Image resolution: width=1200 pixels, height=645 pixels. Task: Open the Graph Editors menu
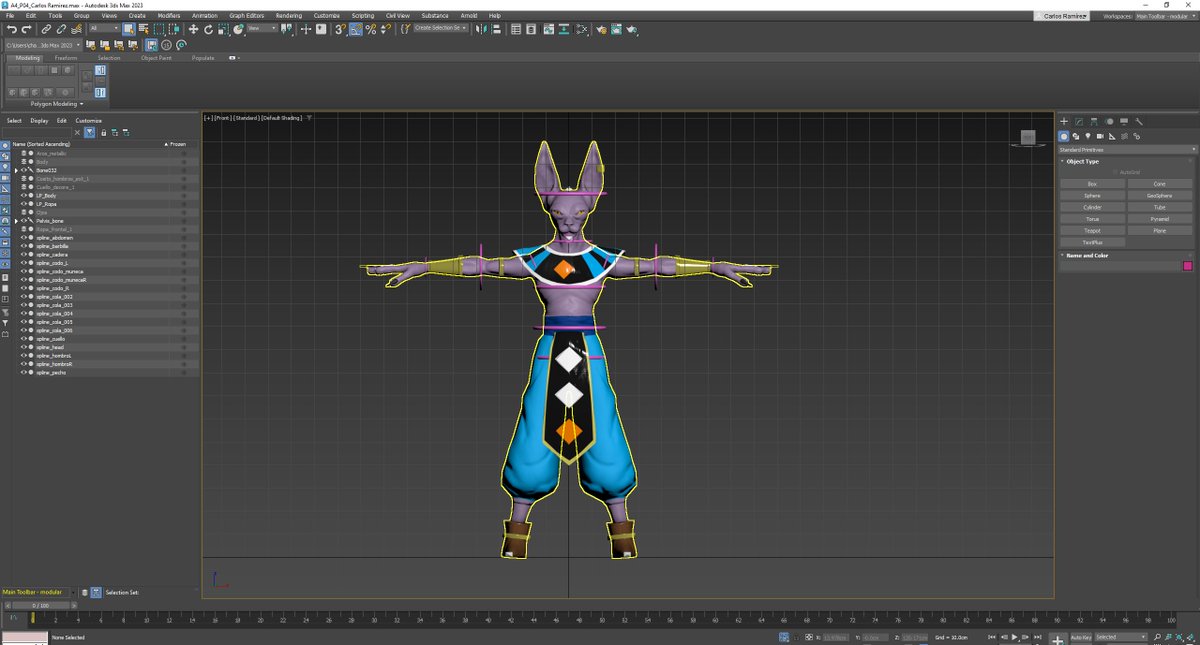tap(246, 16)
